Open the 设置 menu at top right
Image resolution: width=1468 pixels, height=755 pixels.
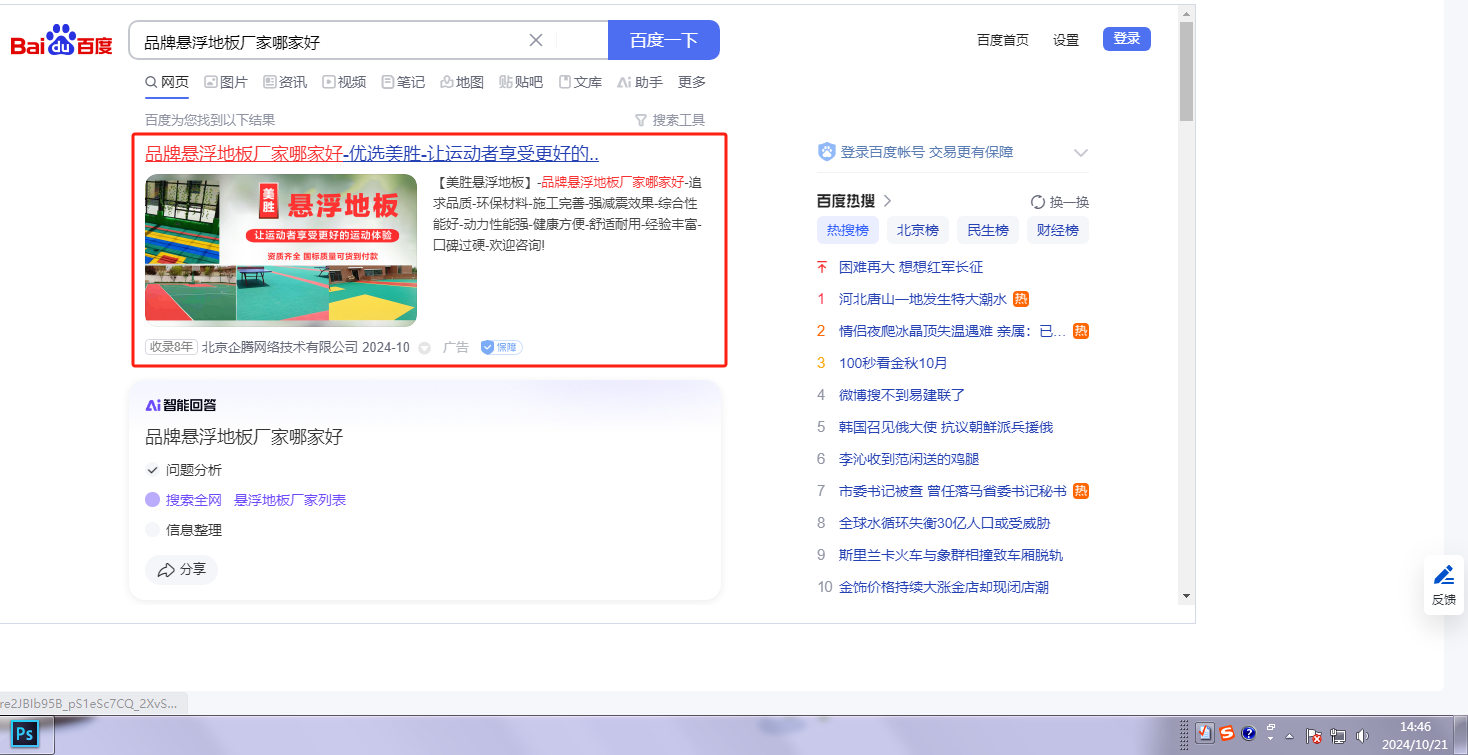point(1066,40)
